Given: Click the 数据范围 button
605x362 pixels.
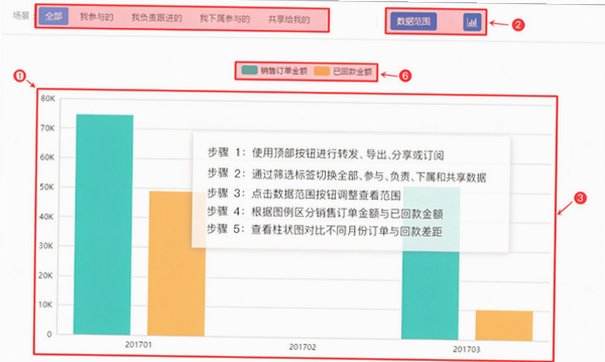Looking at the screenshot, I should tap(414, 21).
